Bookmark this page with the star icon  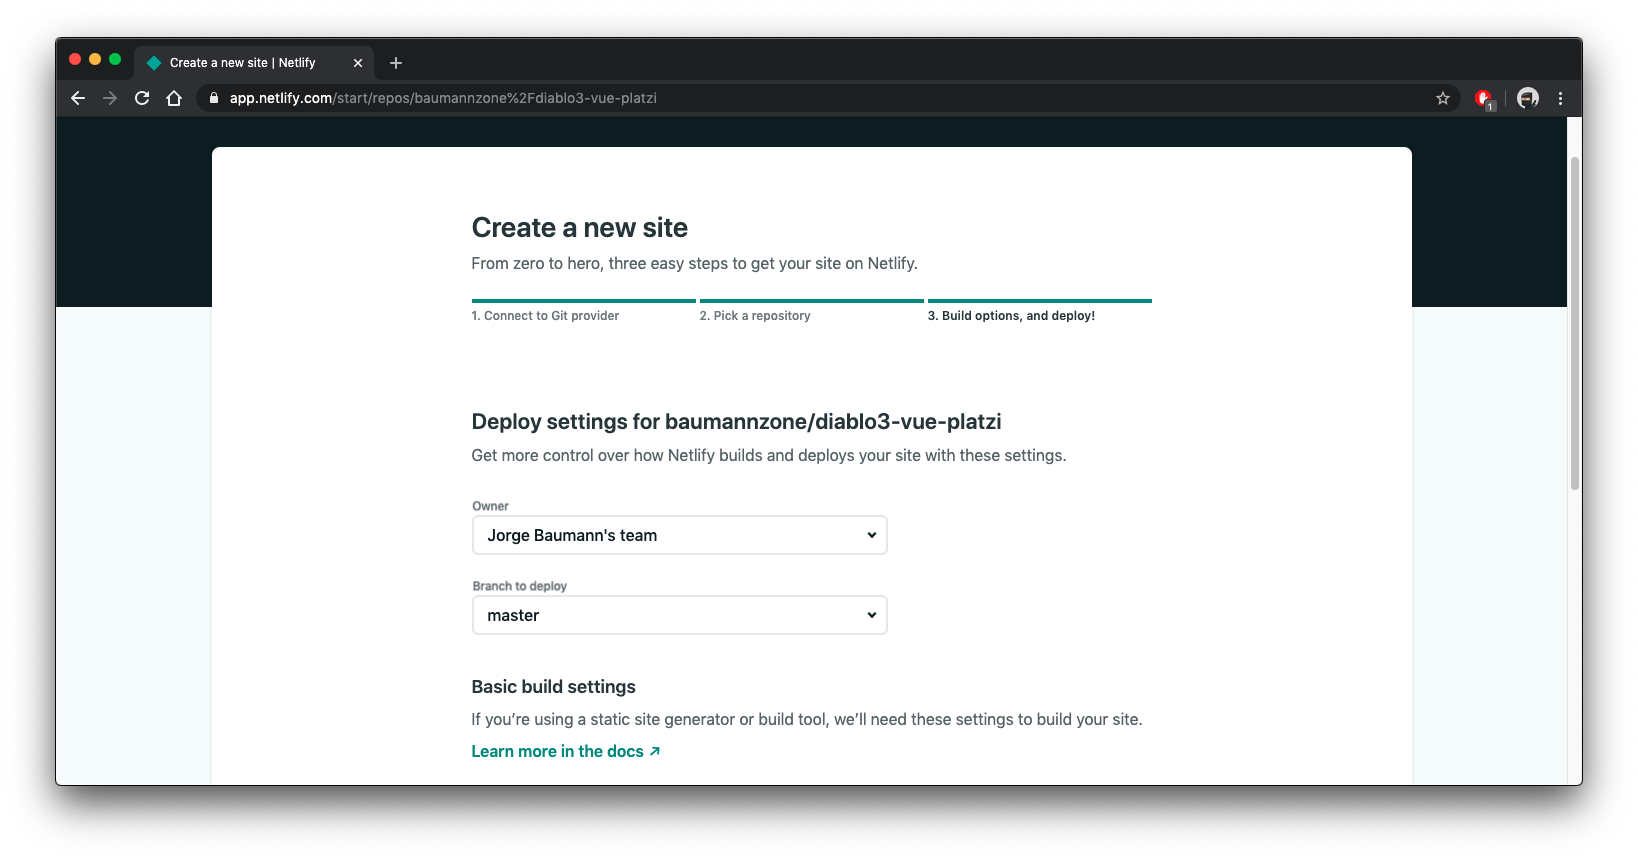point(1443,98)
